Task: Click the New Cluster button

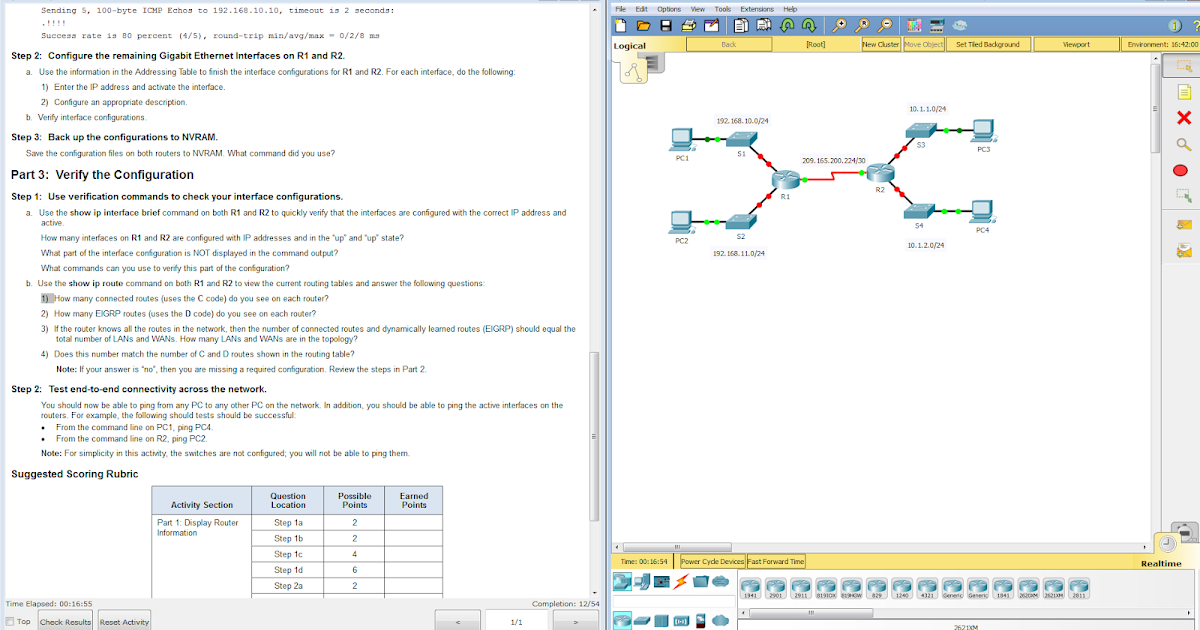Action: [881, 44]
